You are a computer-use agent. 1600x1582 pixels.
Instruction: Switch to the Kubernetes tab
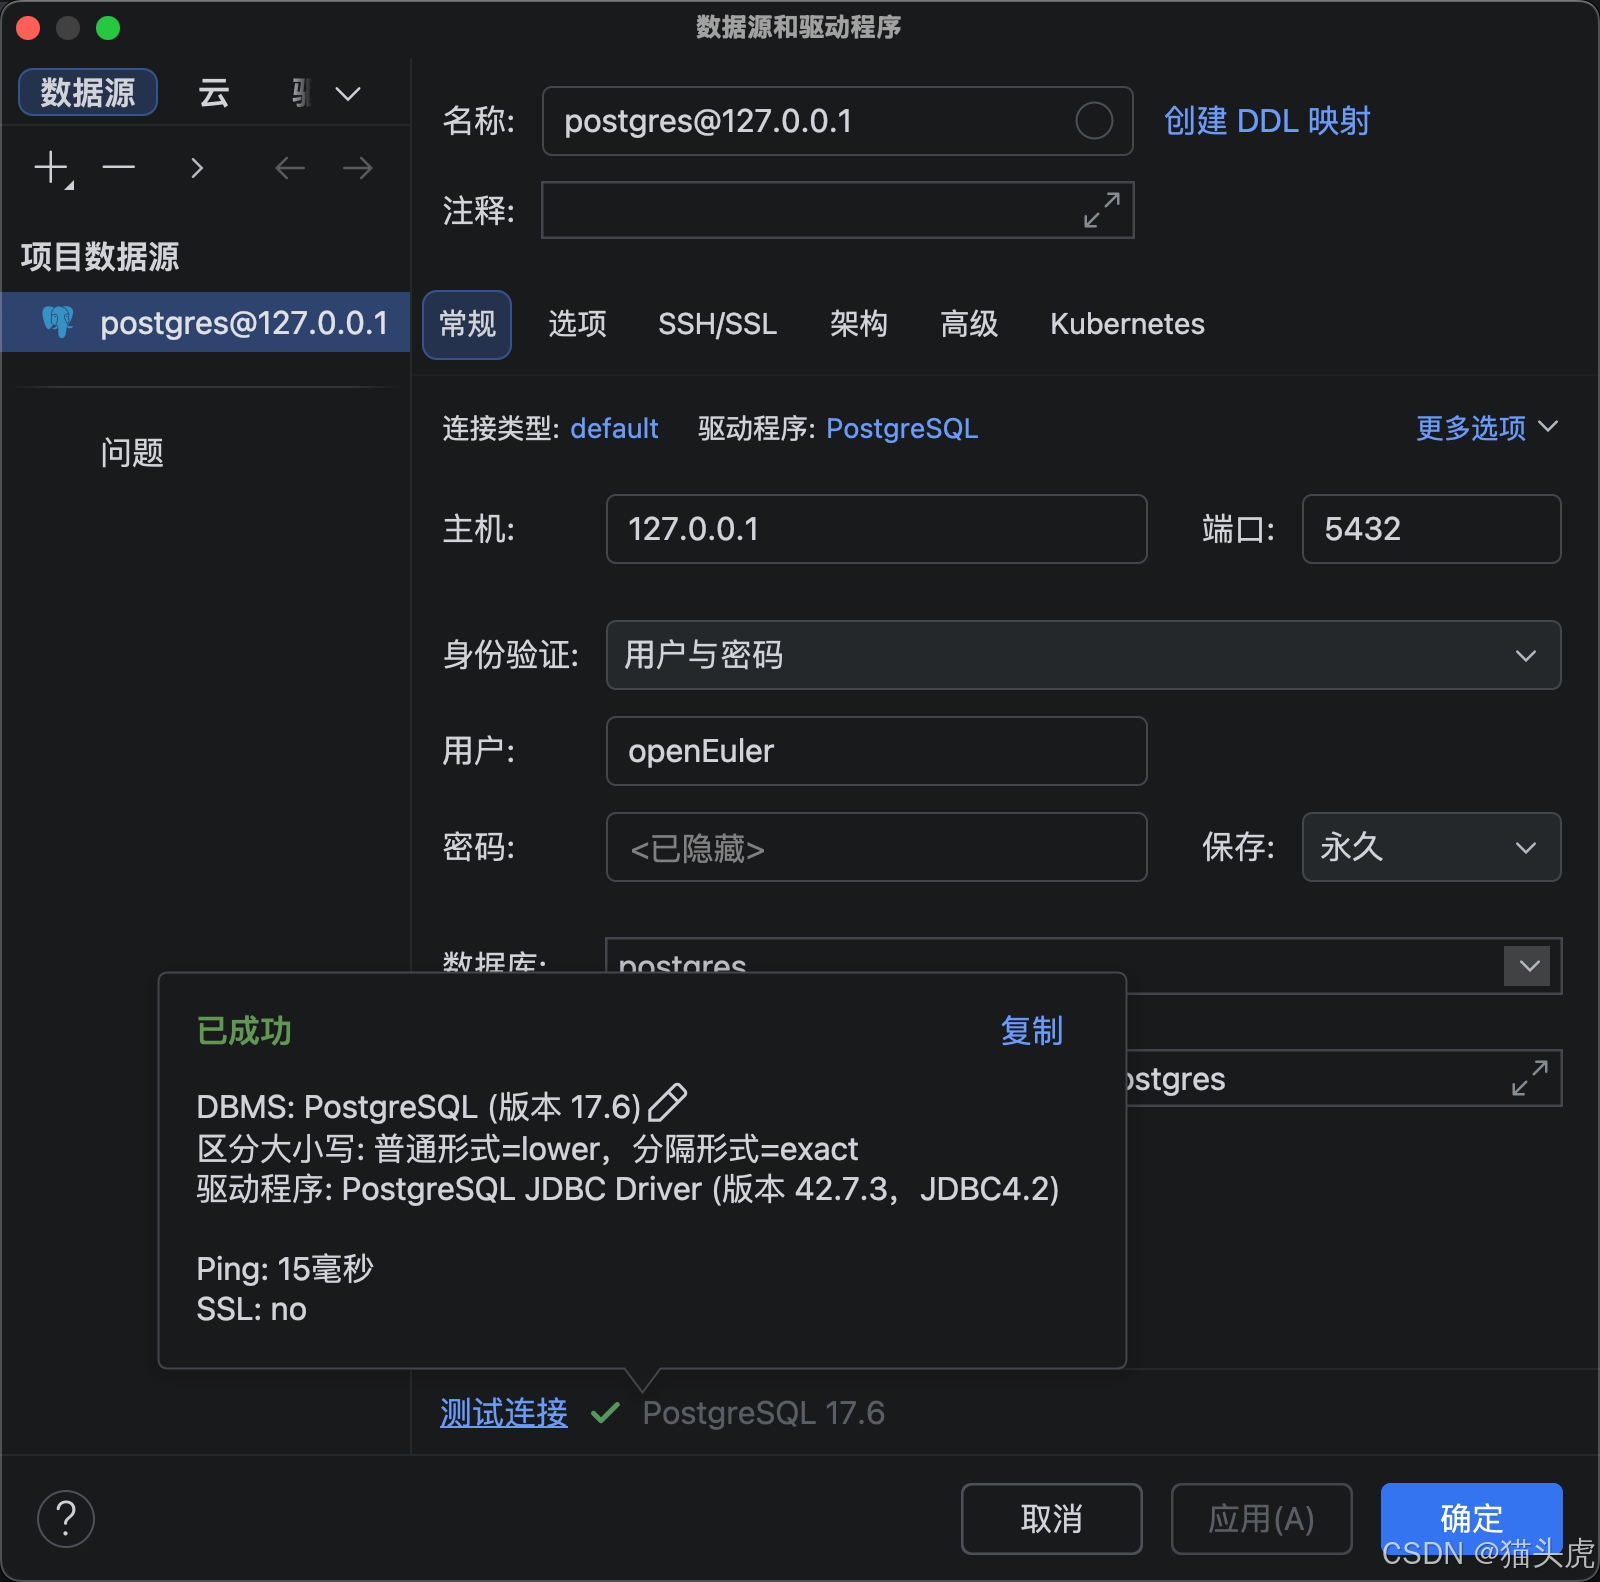pos(1126,324)
